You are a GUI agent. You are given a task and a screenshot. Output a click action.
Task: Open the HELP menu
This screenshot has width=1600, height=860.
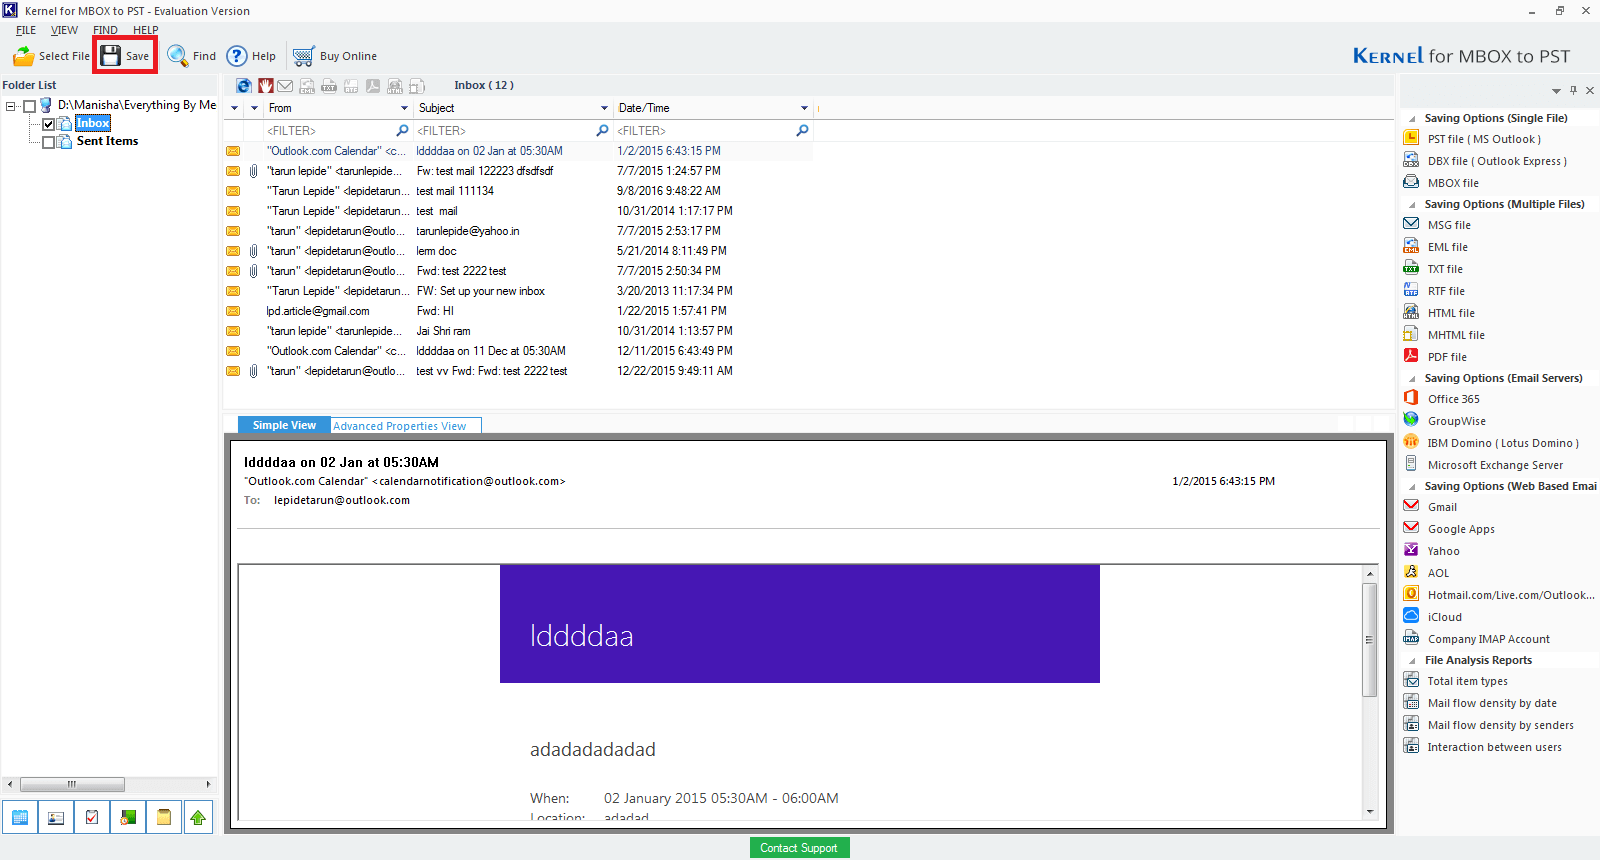click(x=146, y=30)
